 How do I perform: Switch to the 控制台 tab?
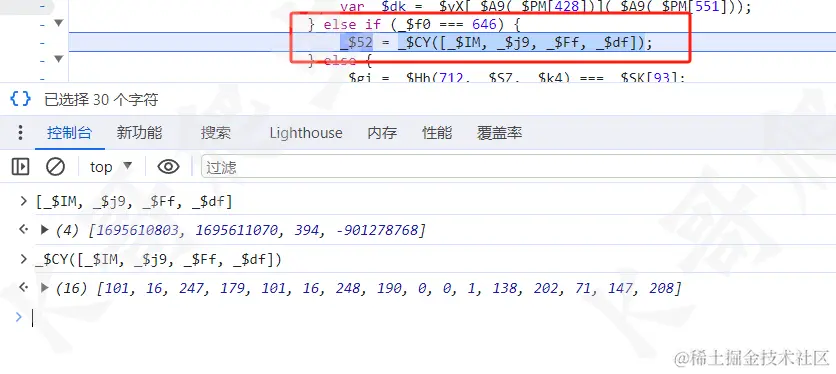point(69,133)
